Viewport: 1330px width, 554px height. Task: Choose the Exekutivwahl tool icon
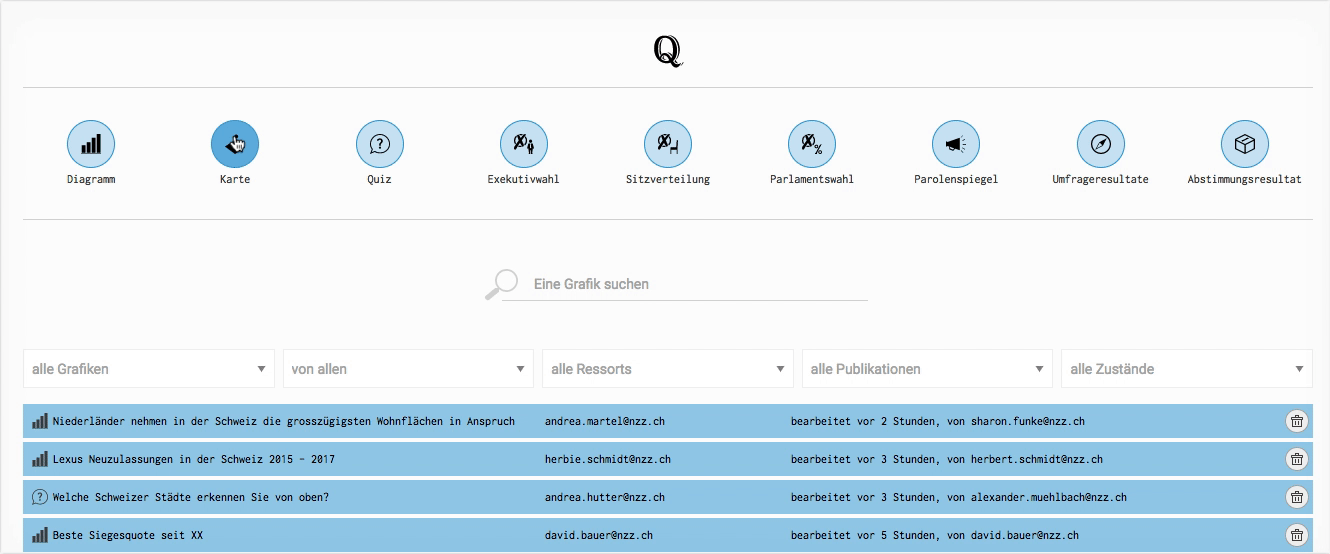(524, 144)
